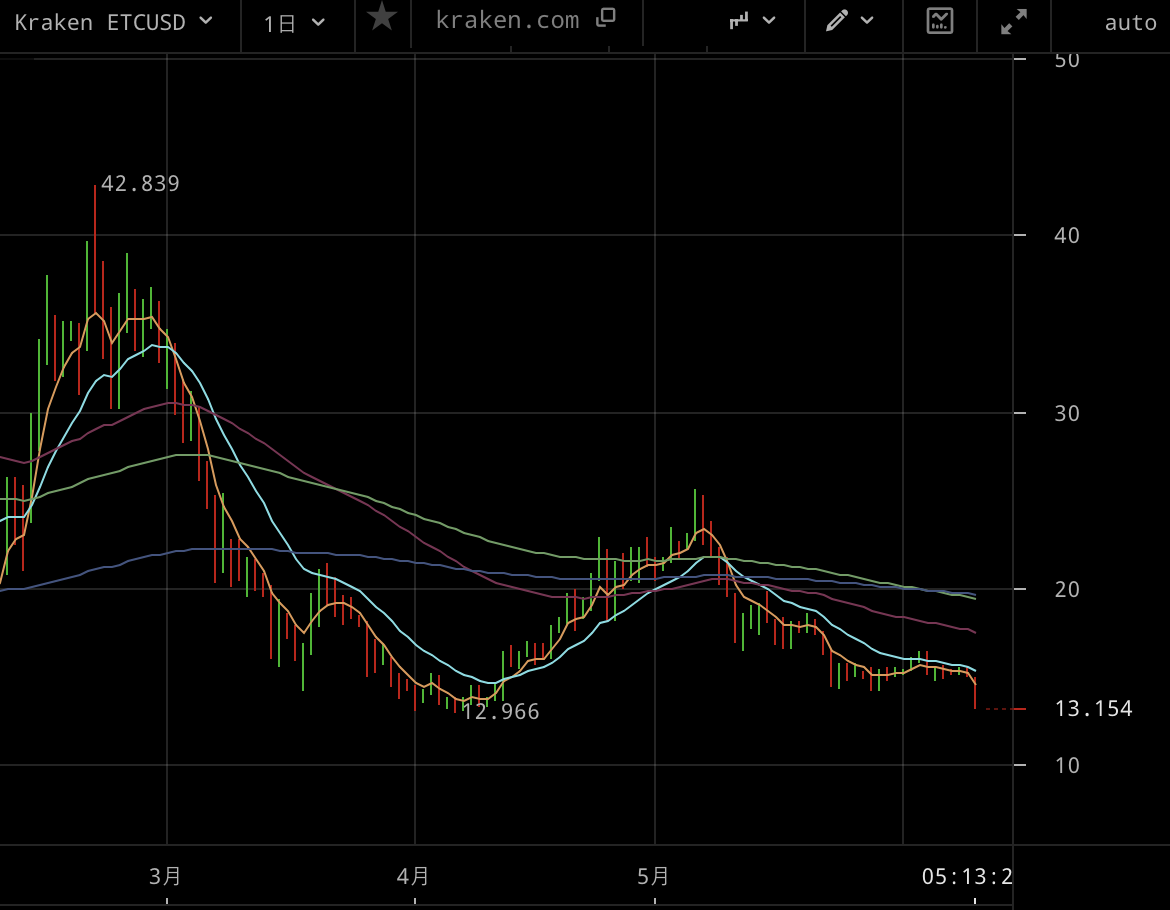This screenshot has width=1170, height=910.
Task: Open the kraken.com link
Action: click(507, 20)
